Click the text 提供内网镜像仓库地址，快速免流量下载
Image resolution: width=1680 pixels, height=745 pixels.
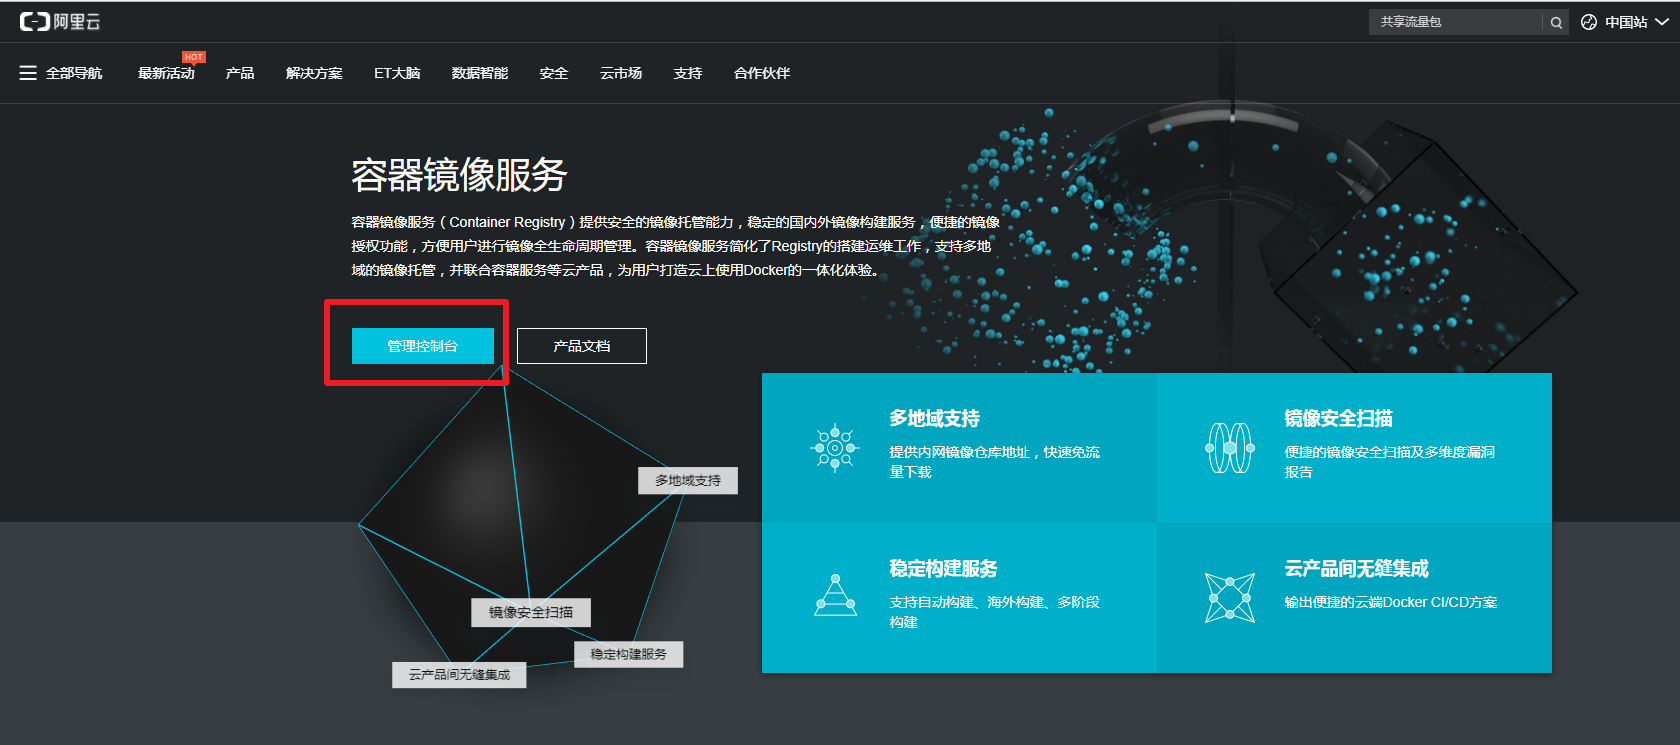(x=995, y=462)
